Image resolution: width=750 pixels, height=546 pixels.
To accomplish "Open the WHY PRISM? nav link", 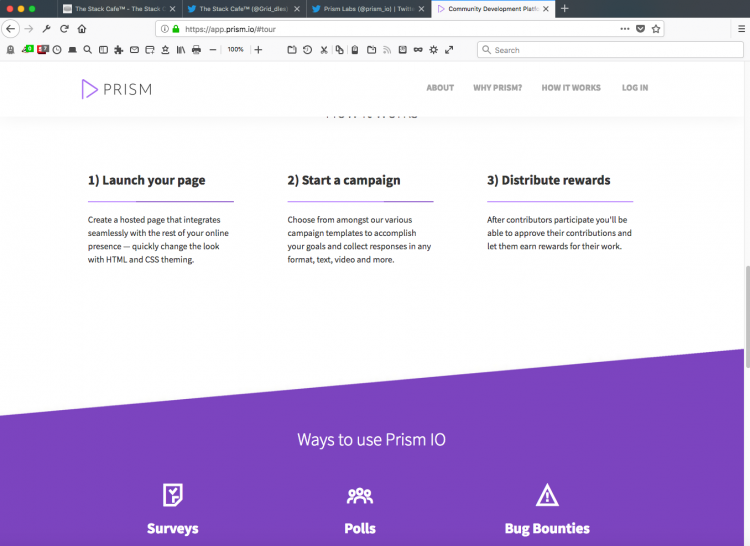I will pyautogui.click(x=497, y=88).
